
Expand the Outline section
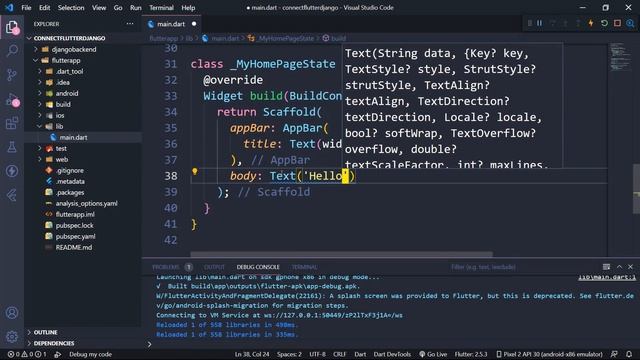(x=45, y=332)
